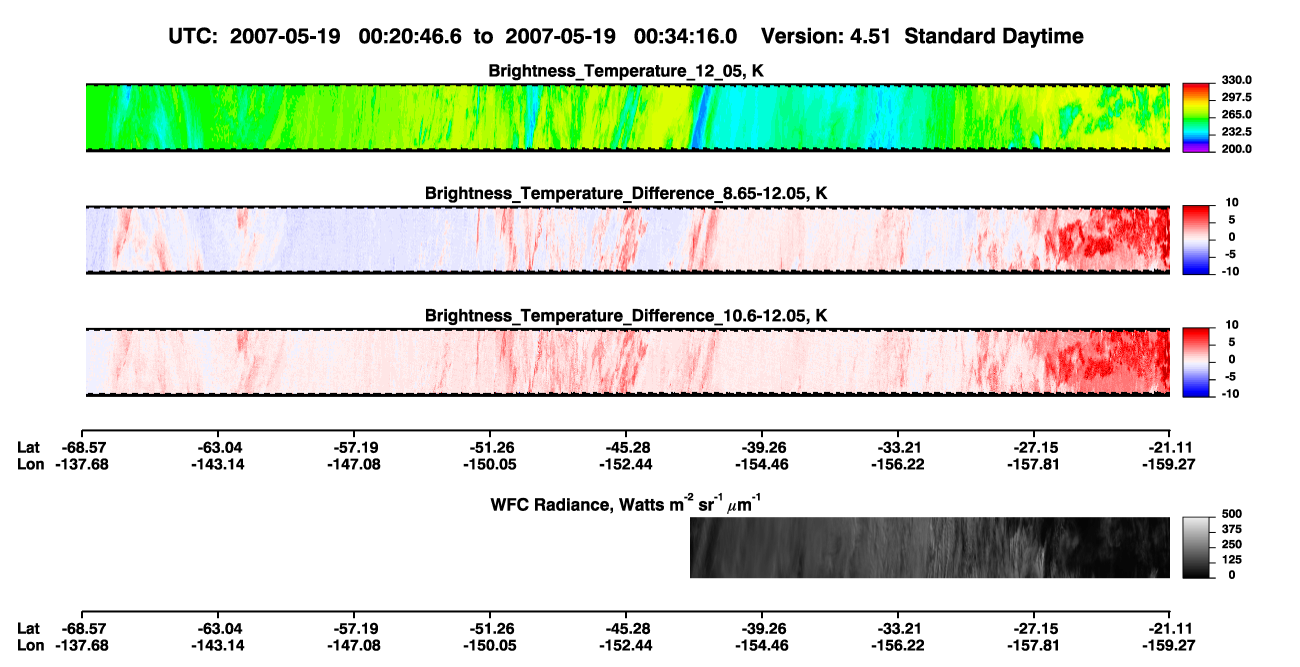The width and height of the screenshot is (1300, 667).
Task: Click -57.19 latitude on the axis under WFC Radiance
Action: click(354, 628)
